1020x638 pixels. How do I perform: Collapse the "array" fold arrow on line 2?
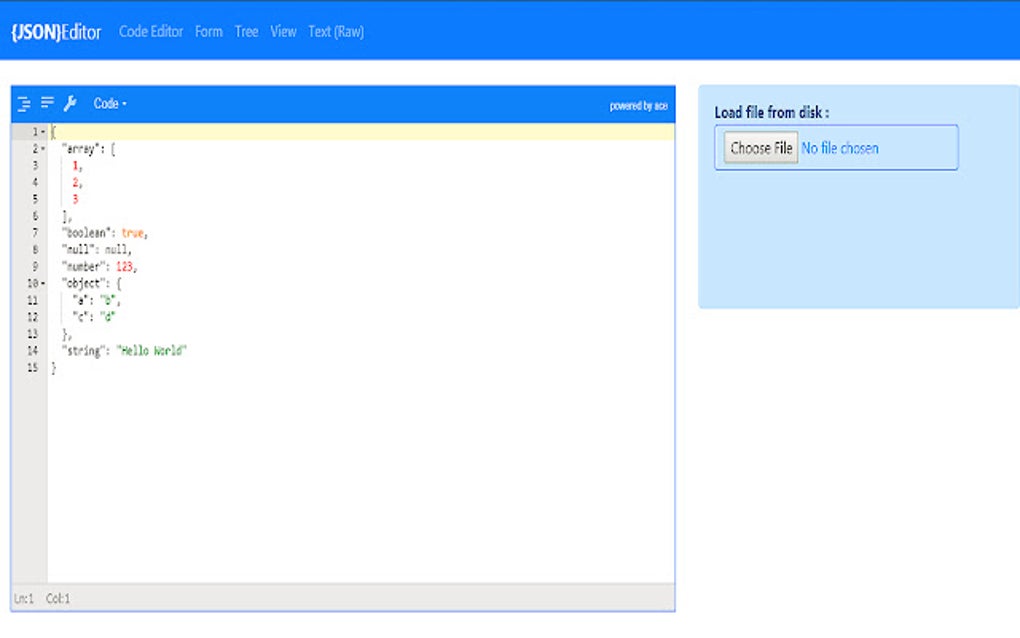(43, 149)
